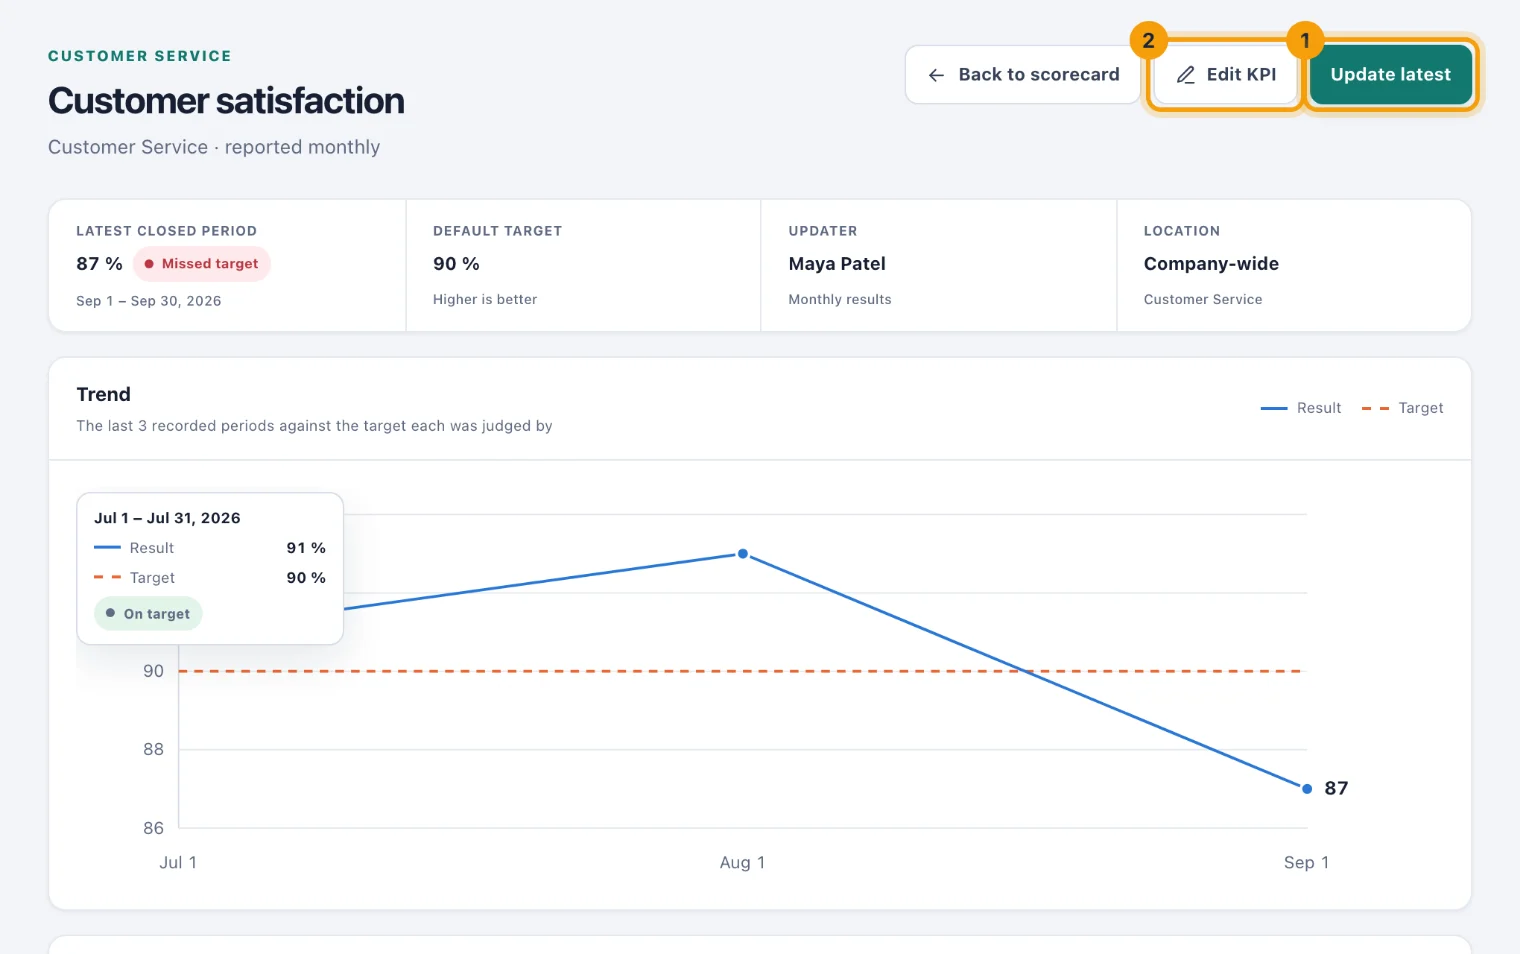Click the tooltip date 'Jul 1 – Jul 31, 2026'
Screen dimensions: 1520x954
(167, 518)
